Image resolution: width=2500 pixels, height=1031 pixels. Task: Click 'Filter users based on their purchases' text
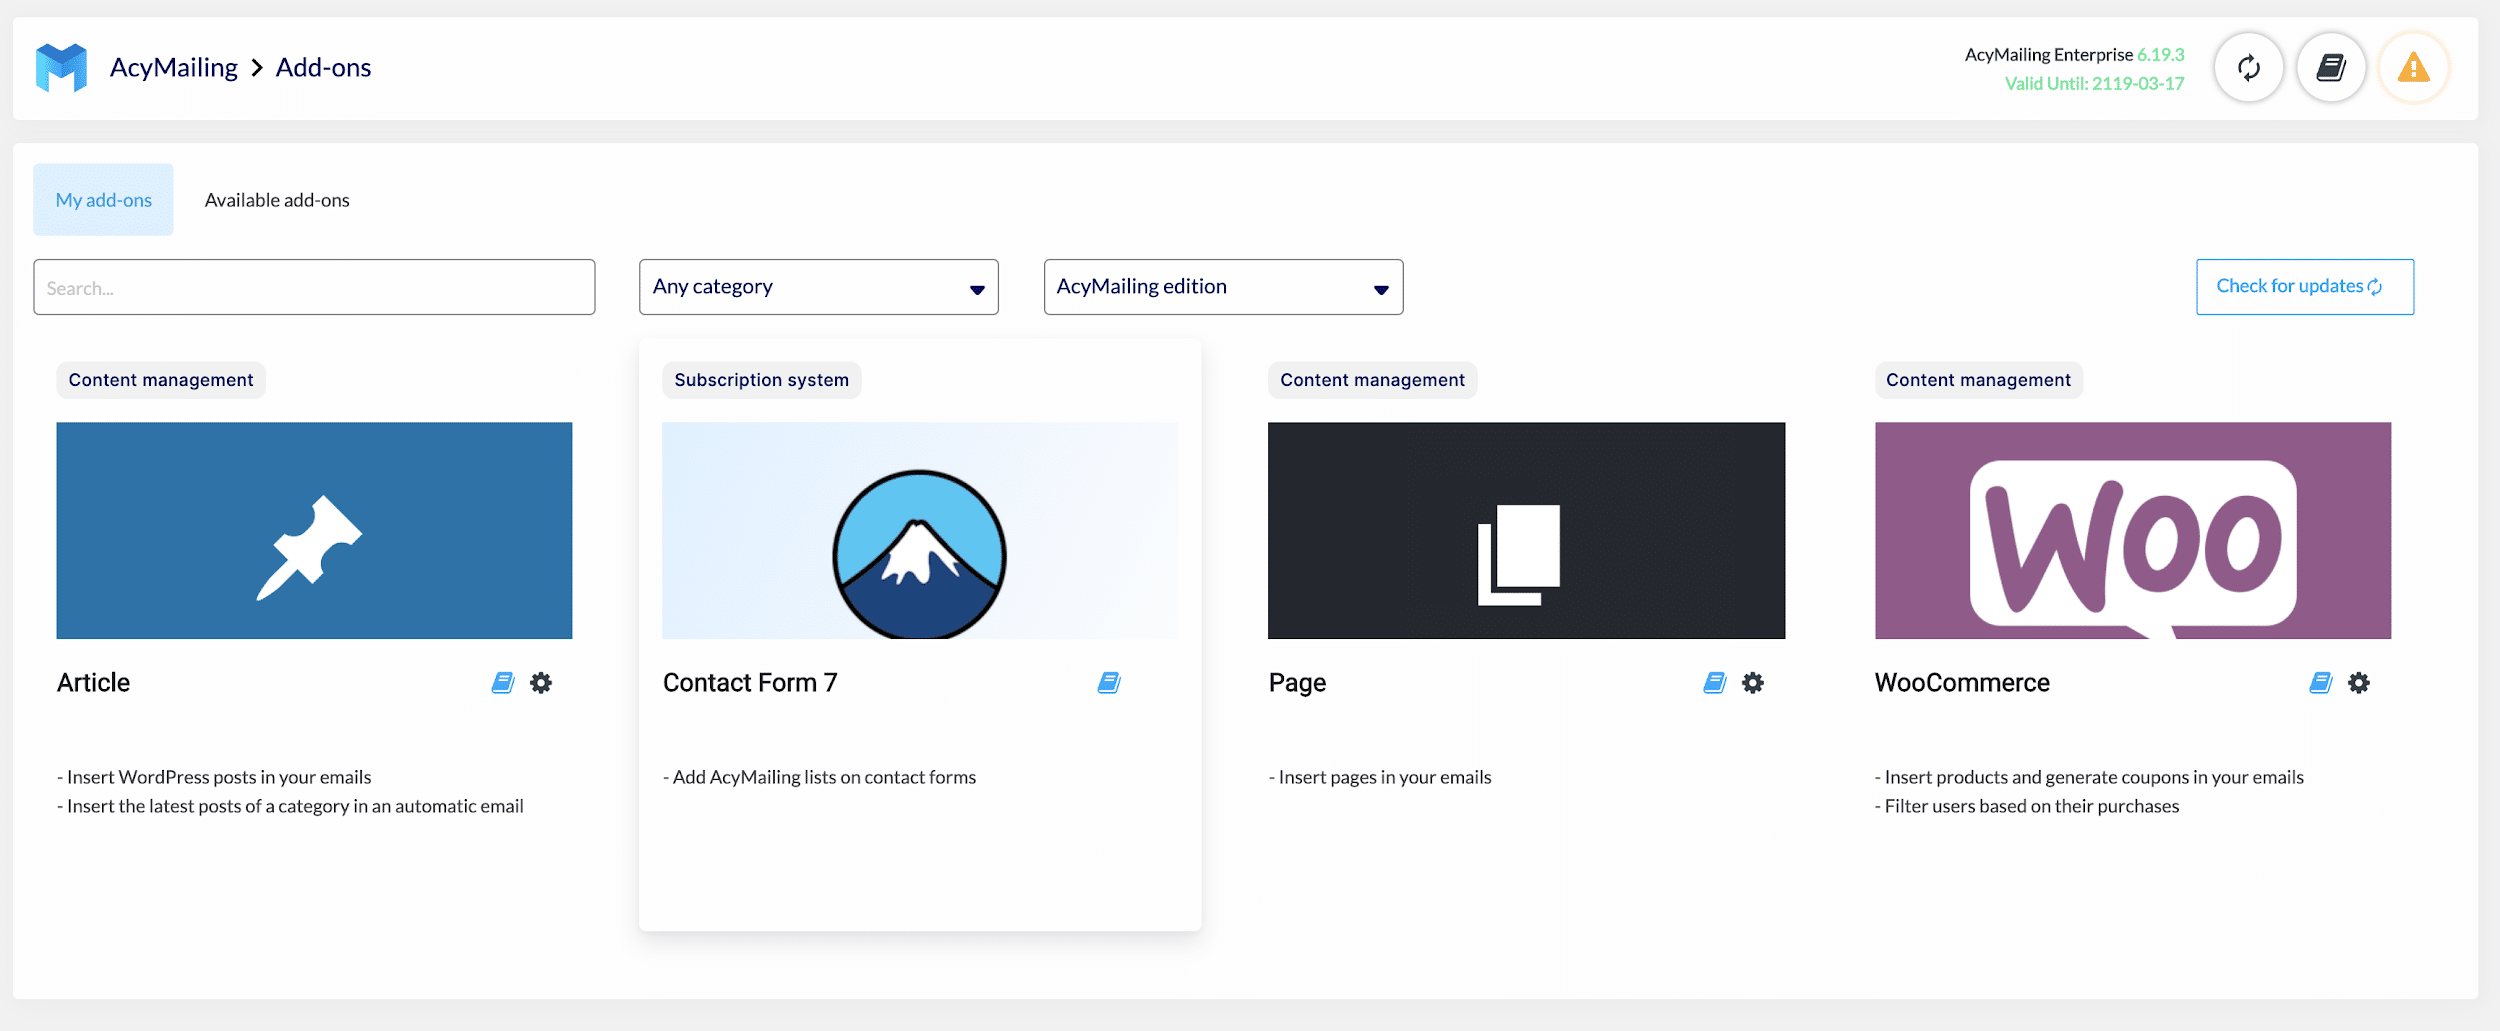(2027, 806)
